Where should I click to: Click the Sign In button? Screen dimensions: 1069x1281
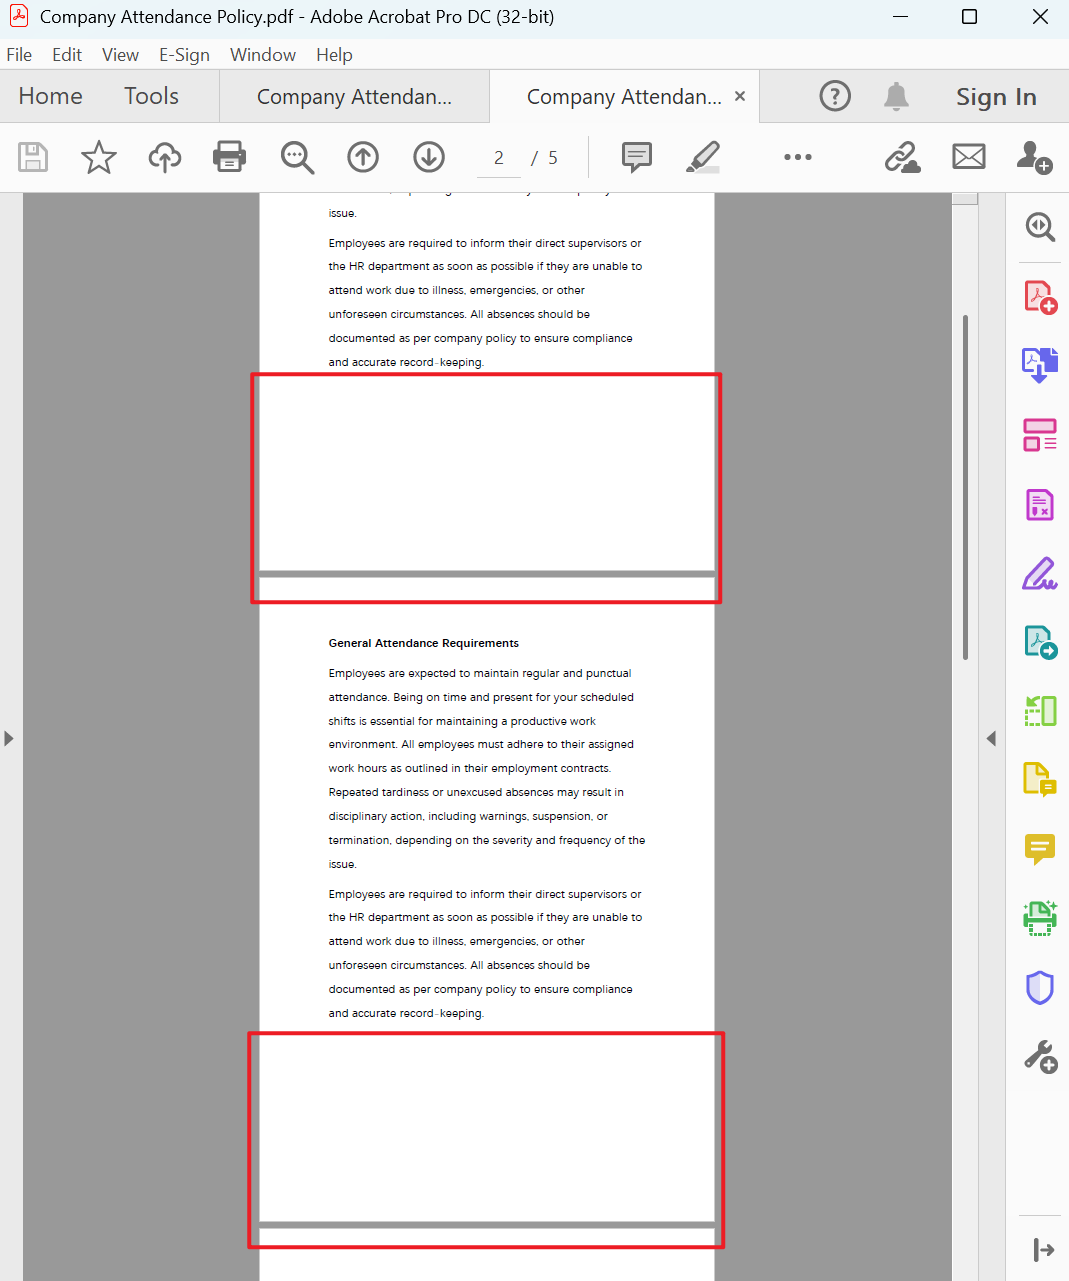996,96
